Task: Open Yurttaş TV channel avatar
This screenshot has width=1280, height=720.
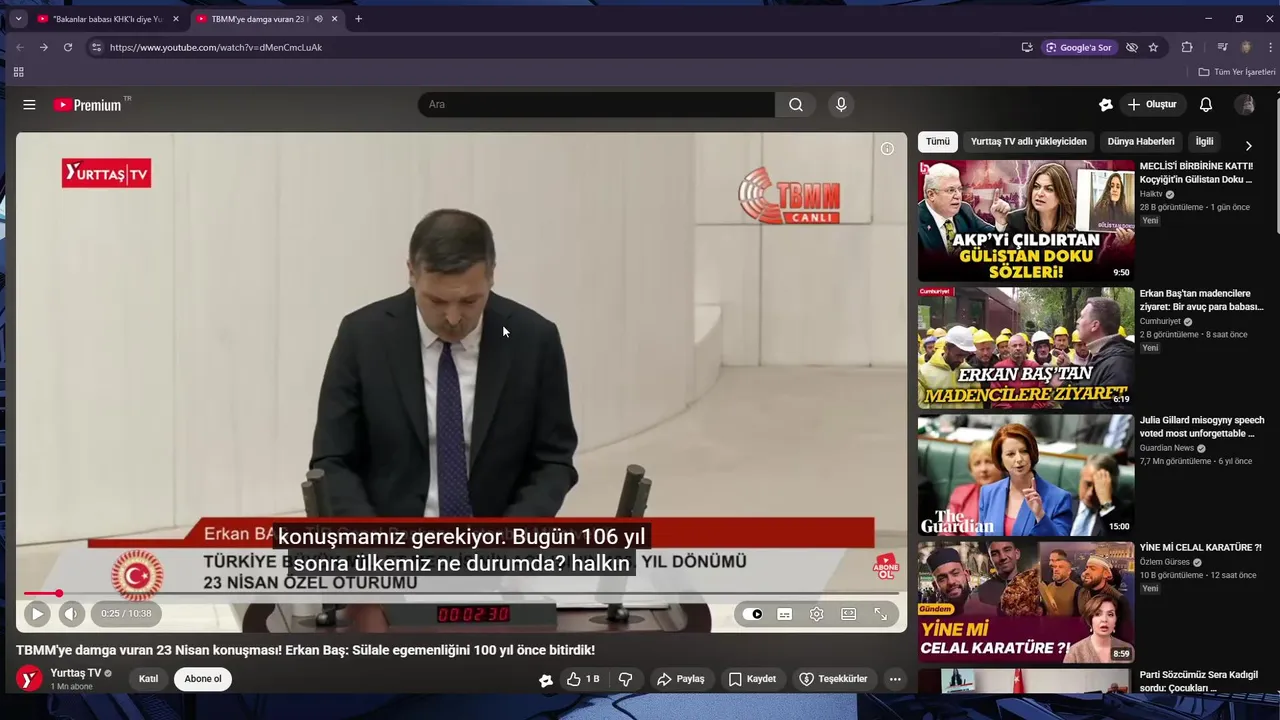Action: point(30,679)
